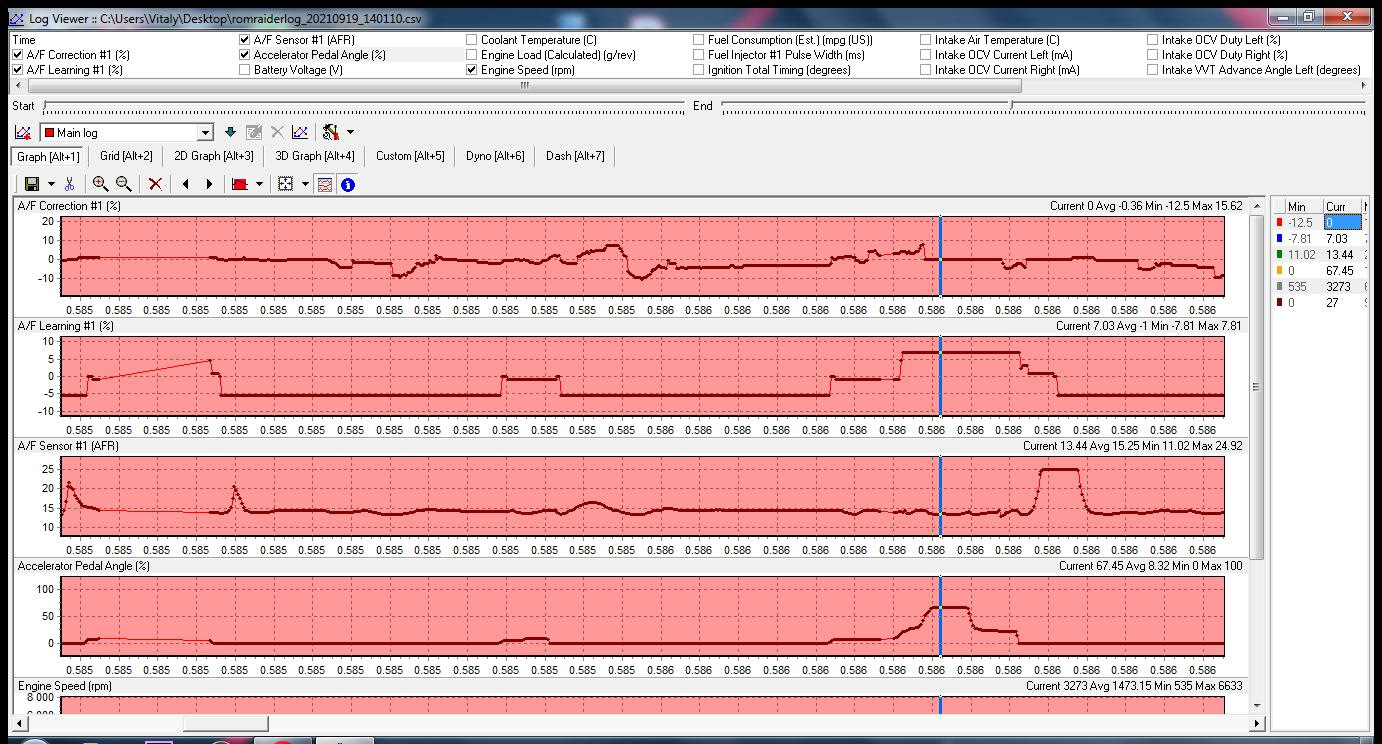
Task: Click the Curr value 3273 cell
Action: tap(1343, 287)
